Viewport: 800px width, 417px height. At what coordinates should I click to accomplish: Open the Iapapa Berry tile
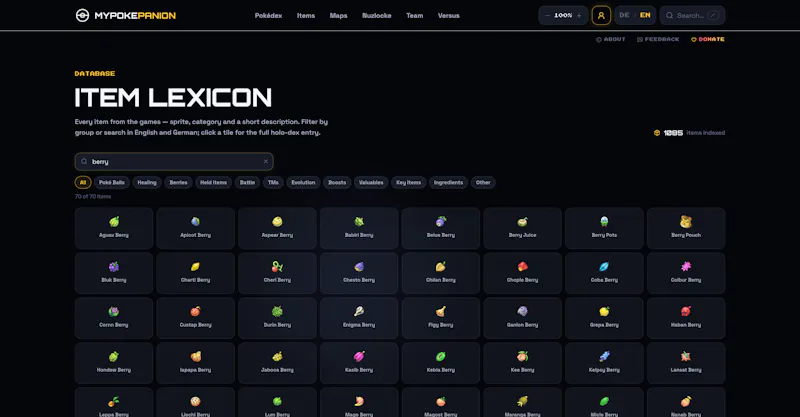point(195,362)
